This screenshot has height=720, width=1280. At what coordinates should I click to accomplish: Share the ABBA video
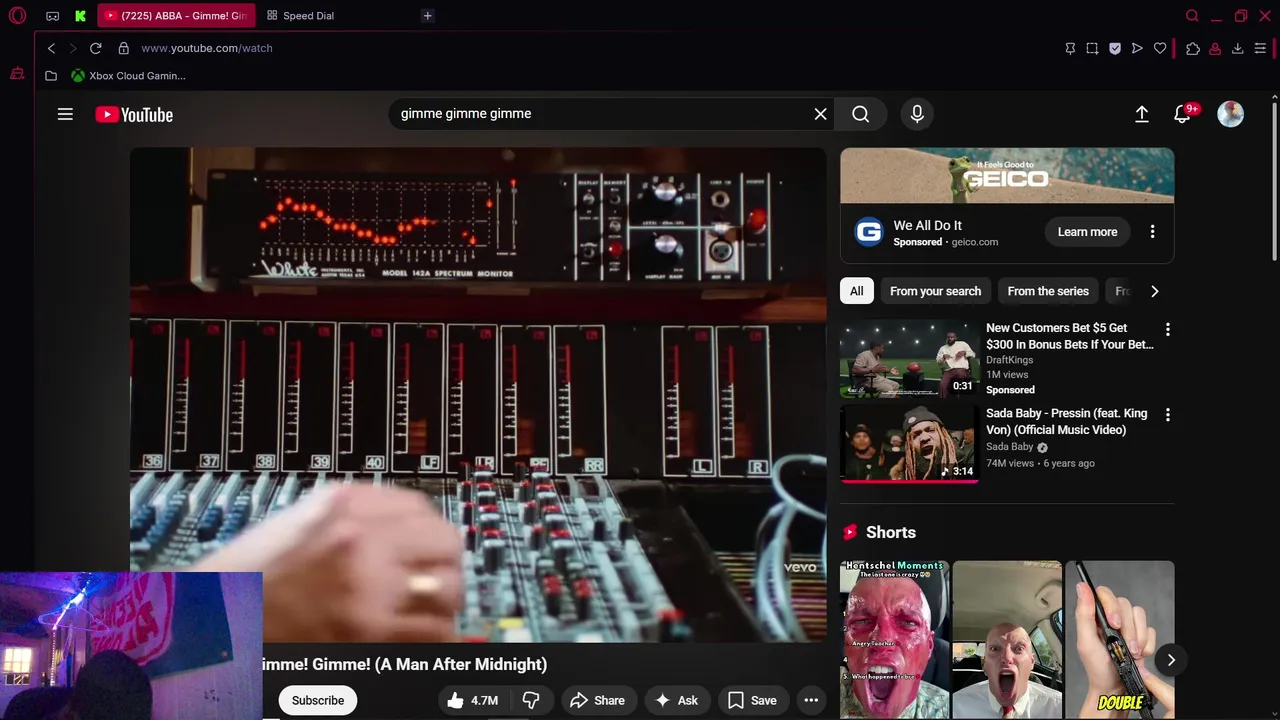(x=597, y=701)
